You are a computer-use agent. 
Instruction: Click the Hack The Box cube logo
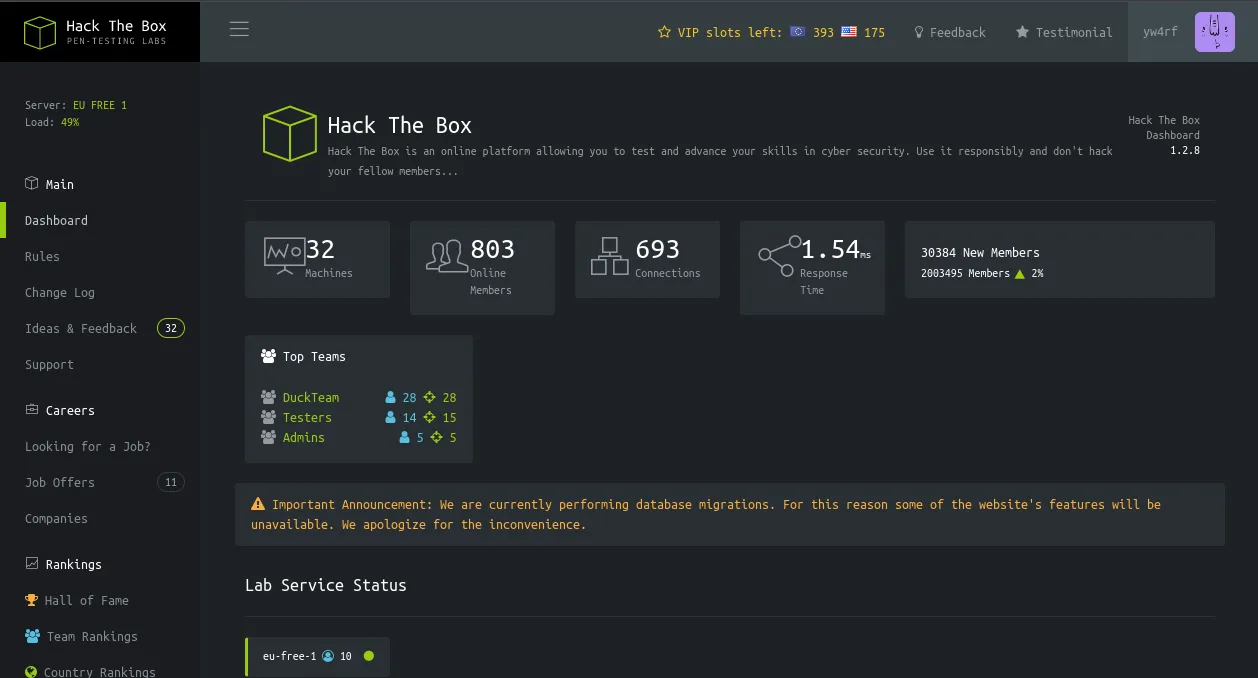click(40, 32)
